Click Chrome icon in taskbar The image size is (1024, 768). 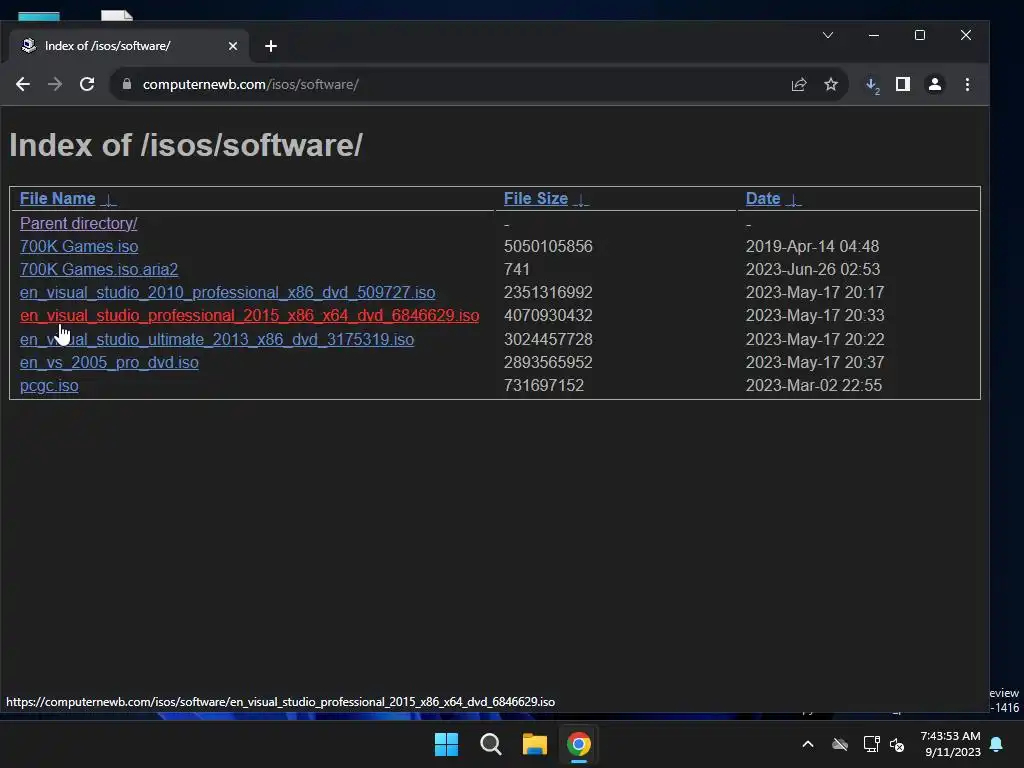click(579, 744)
